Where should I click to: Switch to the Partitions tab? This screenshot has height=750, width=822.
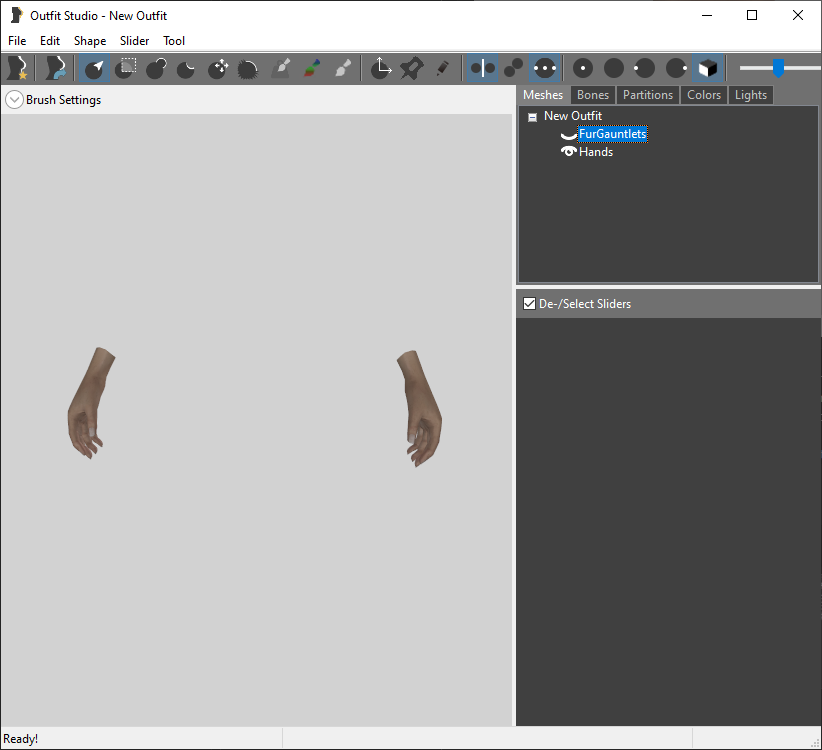coord(648,95)
